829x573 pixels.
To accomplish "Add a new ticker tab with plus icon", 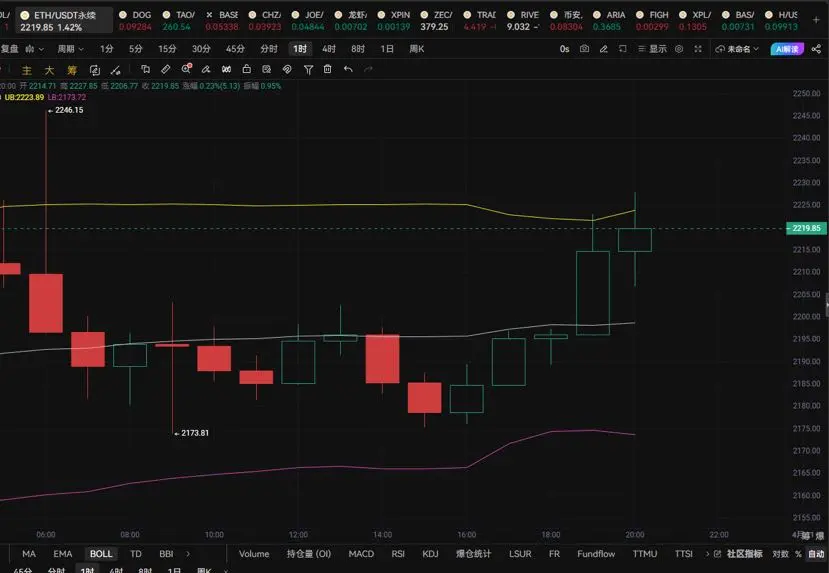I will [x=816, y=20].
